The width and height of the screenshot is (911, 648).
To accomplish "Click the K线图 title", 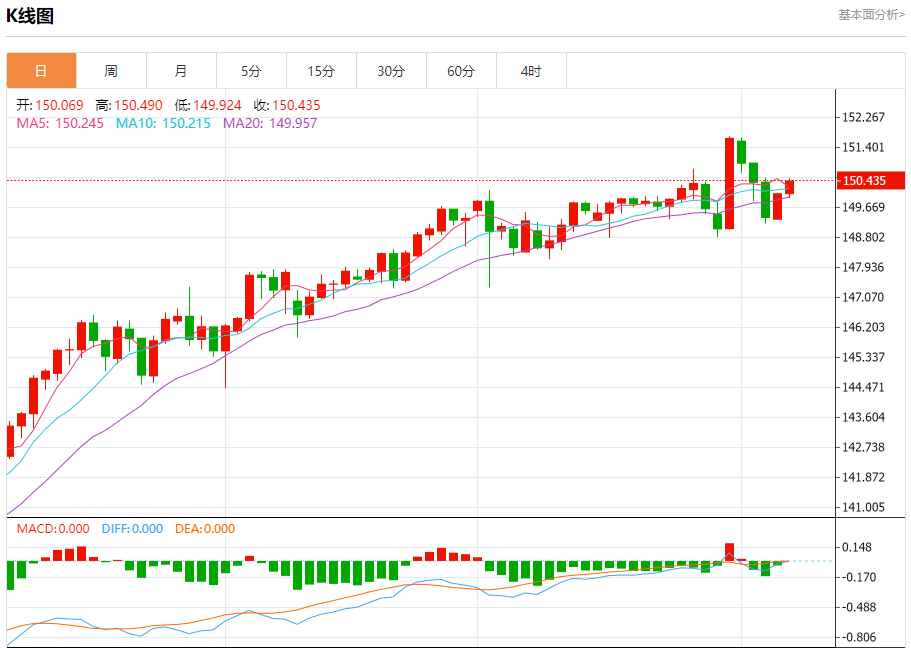I will [x=31, y=16].
